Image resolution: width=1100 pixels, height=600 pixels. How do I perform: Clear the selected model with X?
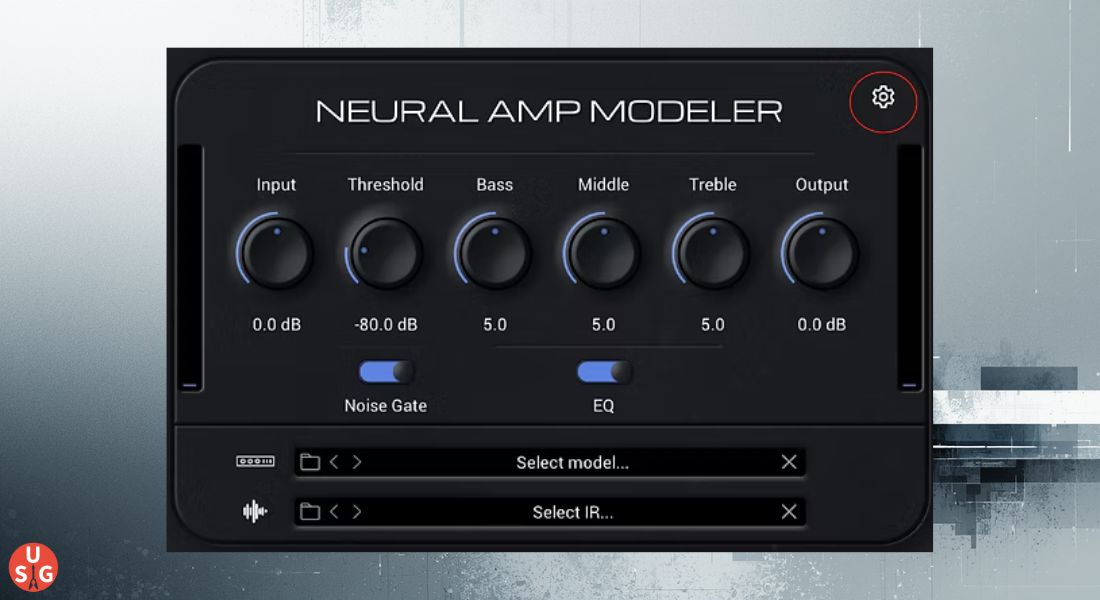789,462
